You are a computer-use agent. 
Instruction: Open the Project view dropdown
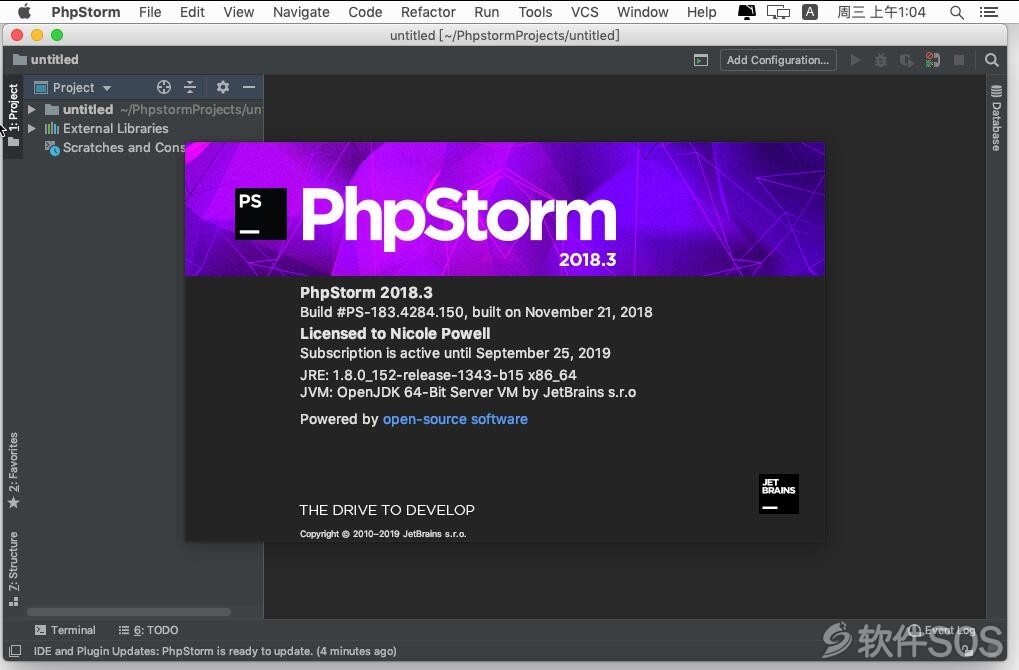click(x=73, y=88)
